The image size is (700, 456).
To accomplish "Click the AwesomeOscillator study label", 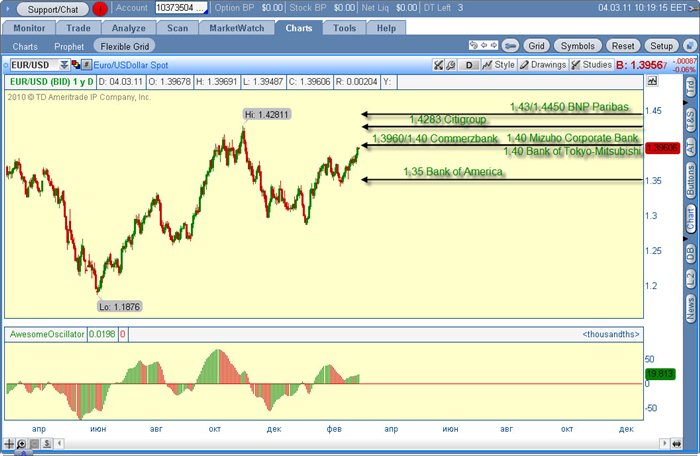I will click(x=47, y=334).
